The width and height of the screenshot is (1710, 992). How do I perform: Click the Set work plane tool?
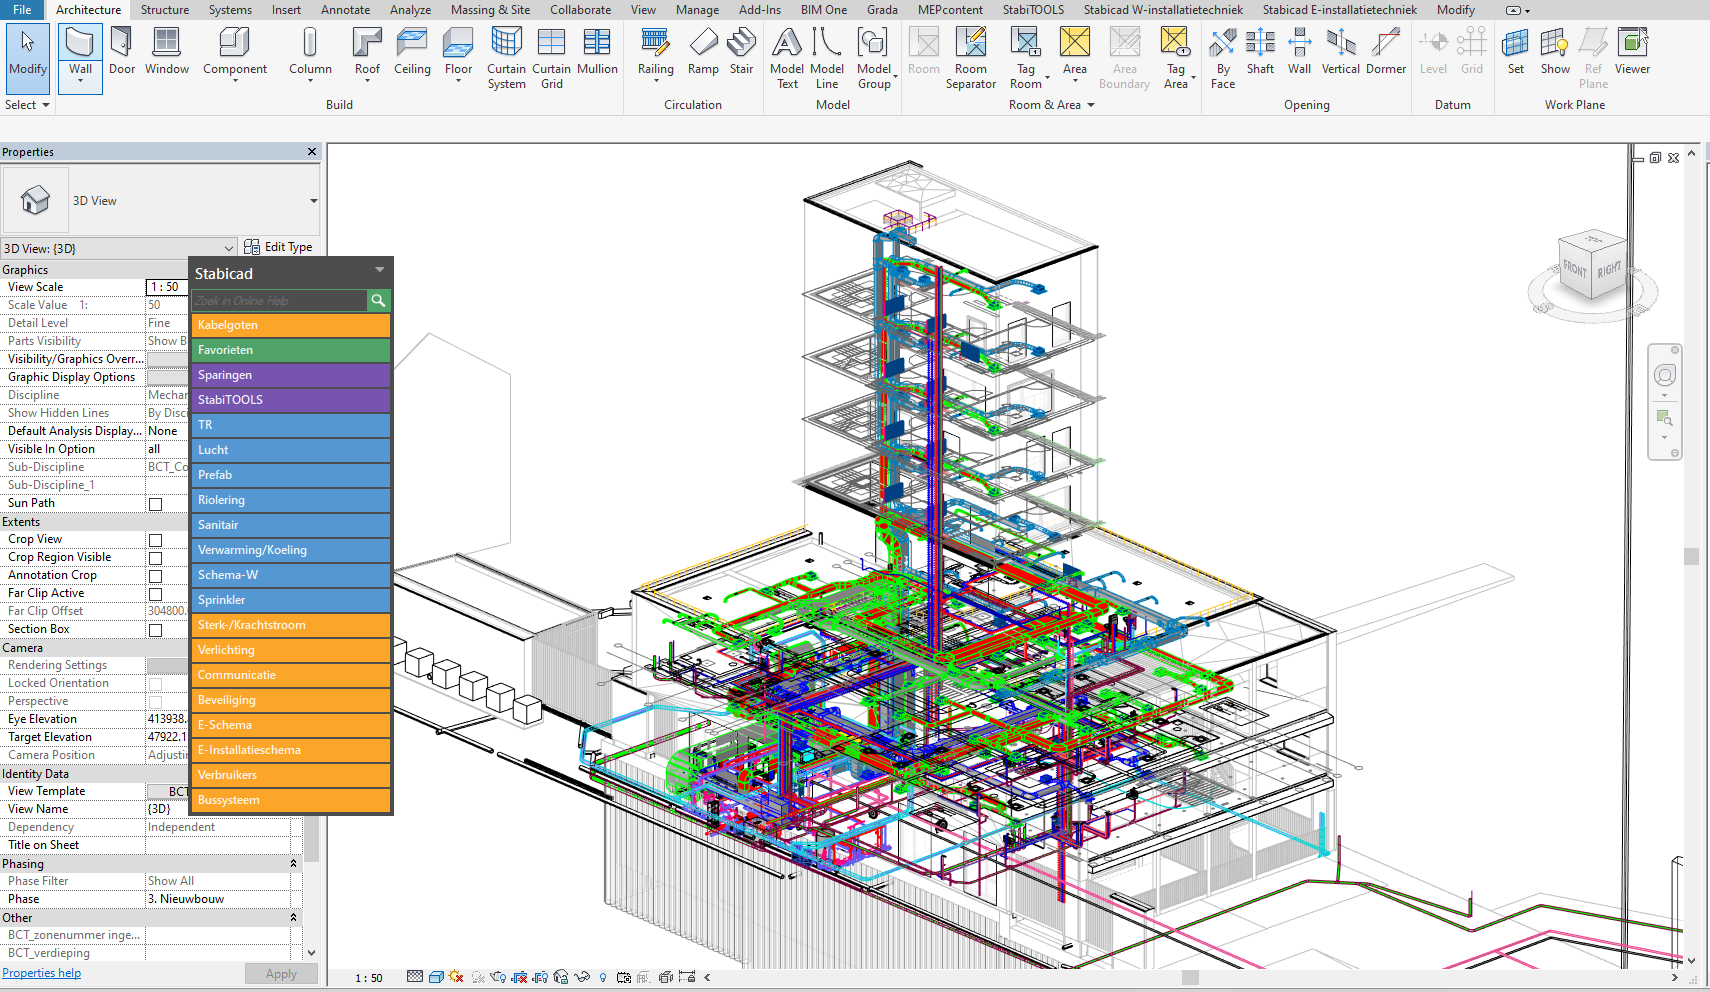coord(1516,52)
